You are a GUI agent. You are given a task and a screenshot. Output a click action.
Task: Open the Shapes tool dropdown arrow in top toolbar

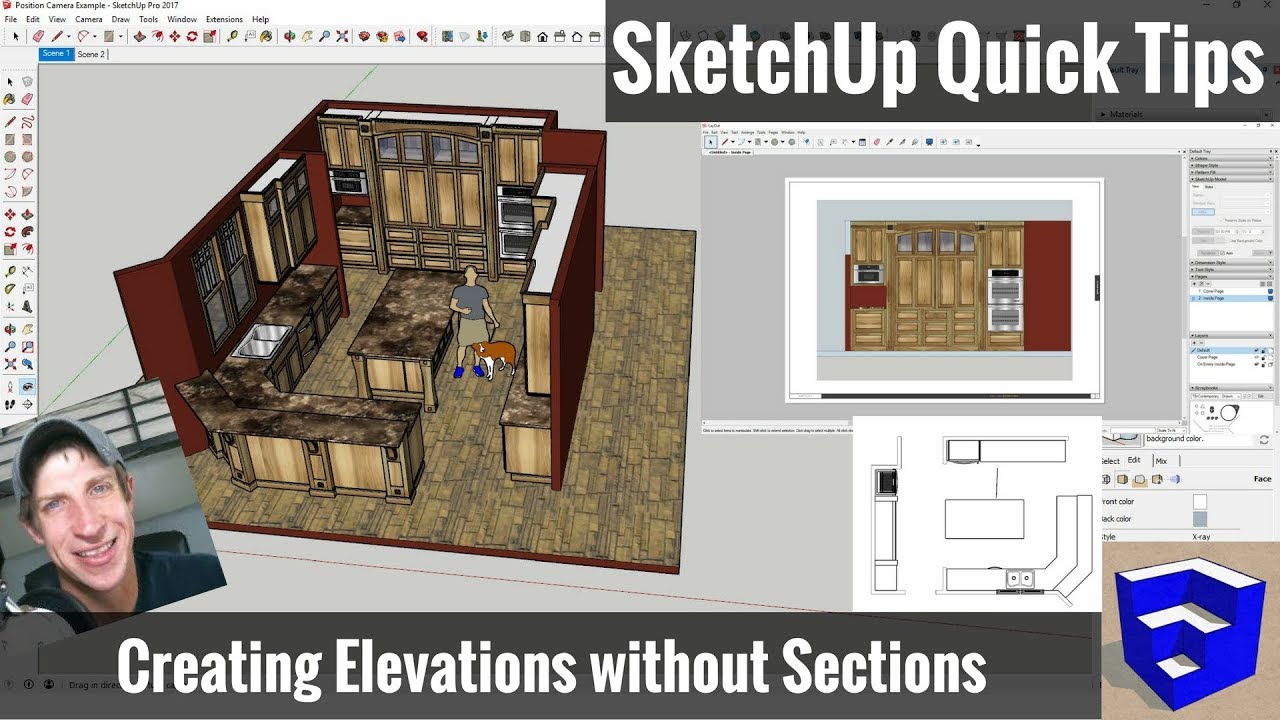click(121, 36)
